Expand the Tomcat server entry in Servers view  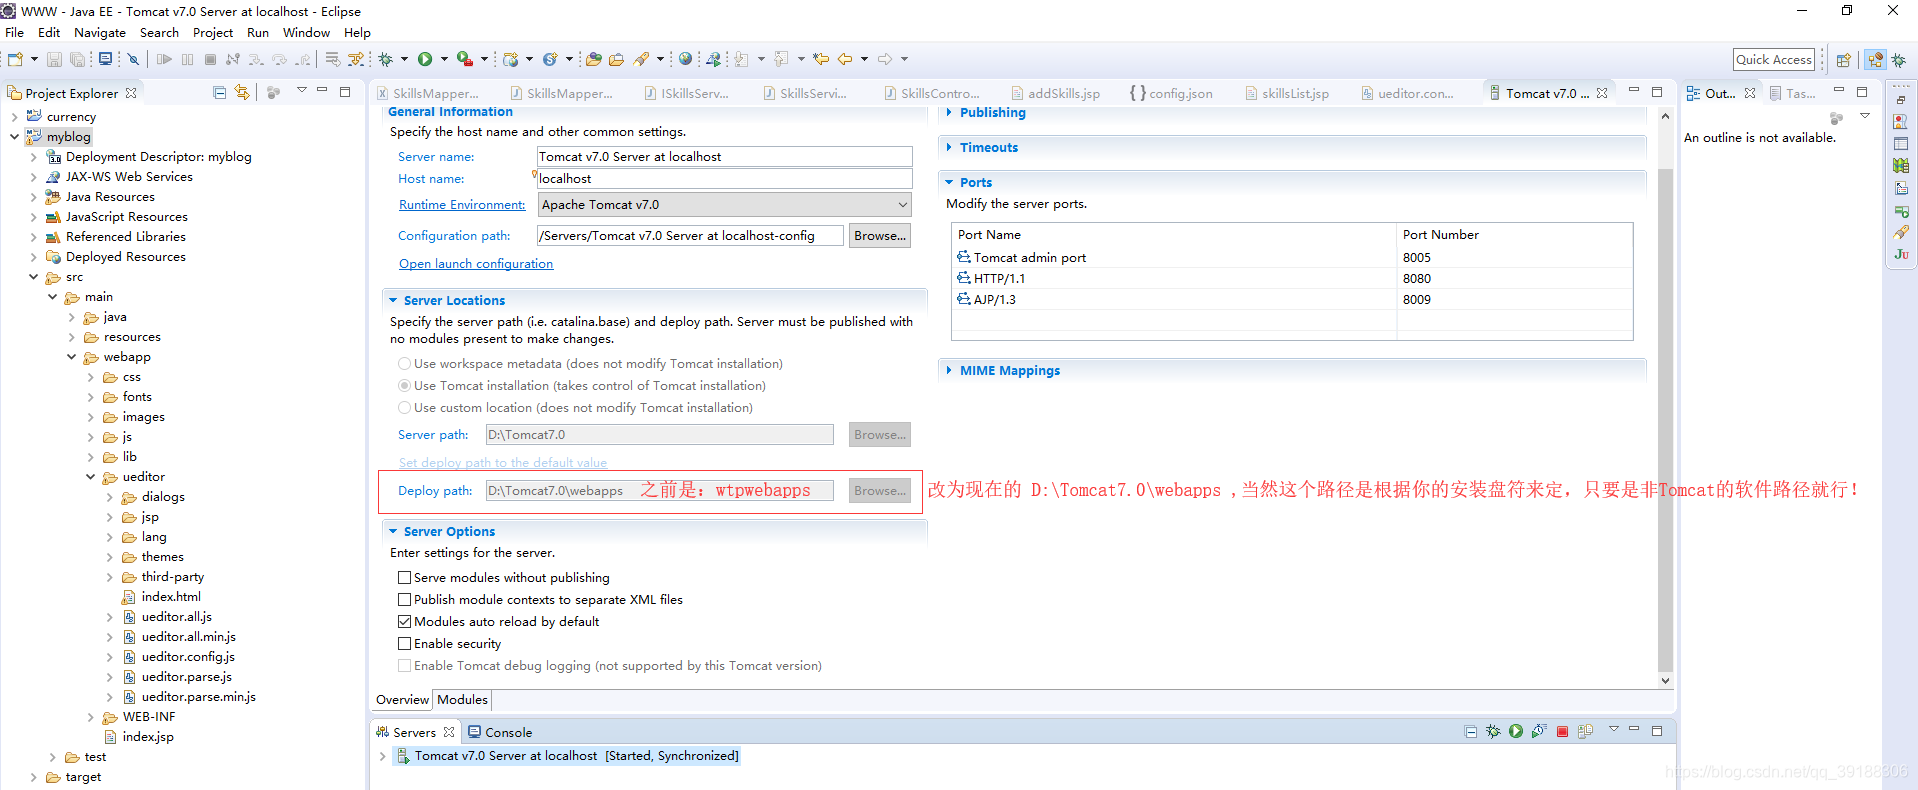(382, 756)
